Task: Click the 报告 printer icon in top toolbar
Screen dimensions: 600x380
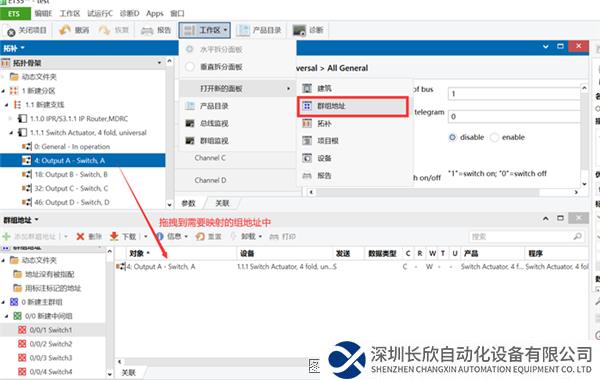Action: click(x=147, y=31)
